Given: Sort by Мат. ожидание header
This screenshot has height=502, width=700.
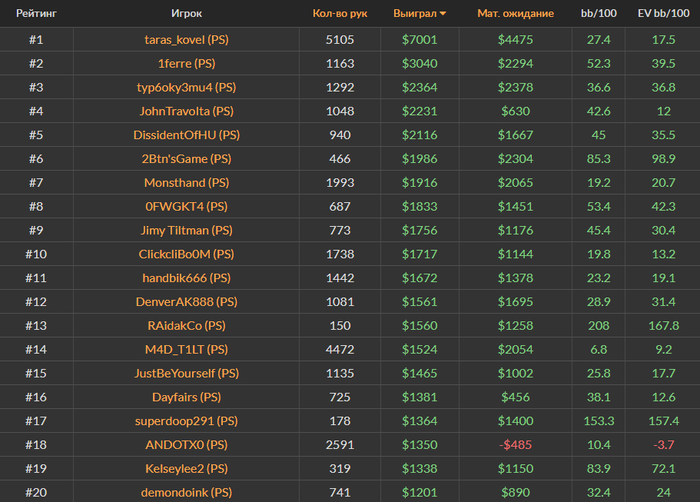Looking at the screenshot, I should click(x=516, y=13).
